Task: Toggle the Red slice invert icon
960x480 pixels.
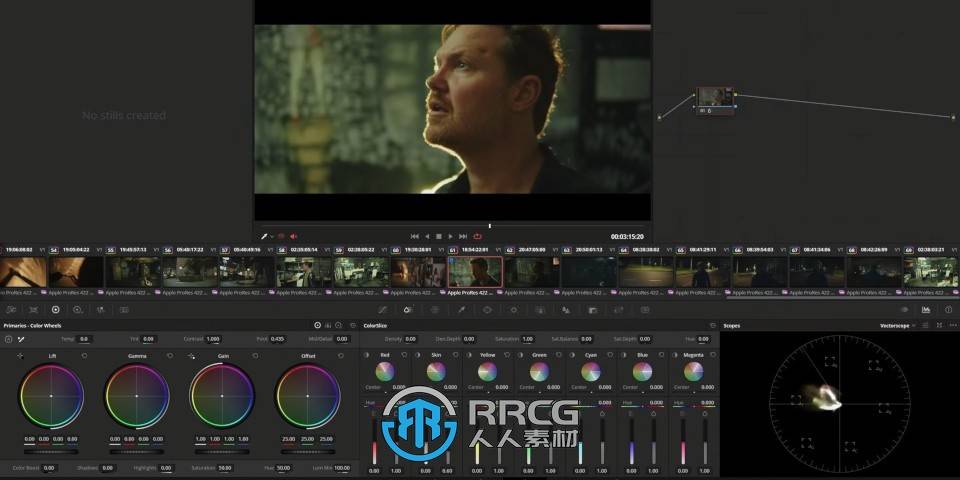Action: point(365,355)
